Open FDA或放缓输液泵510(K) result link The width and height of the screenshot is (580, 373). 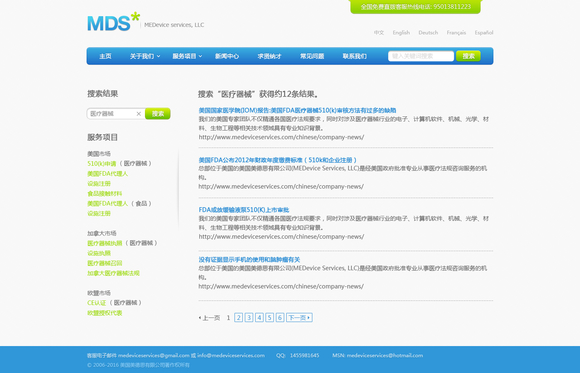click(x=244, y=210)
